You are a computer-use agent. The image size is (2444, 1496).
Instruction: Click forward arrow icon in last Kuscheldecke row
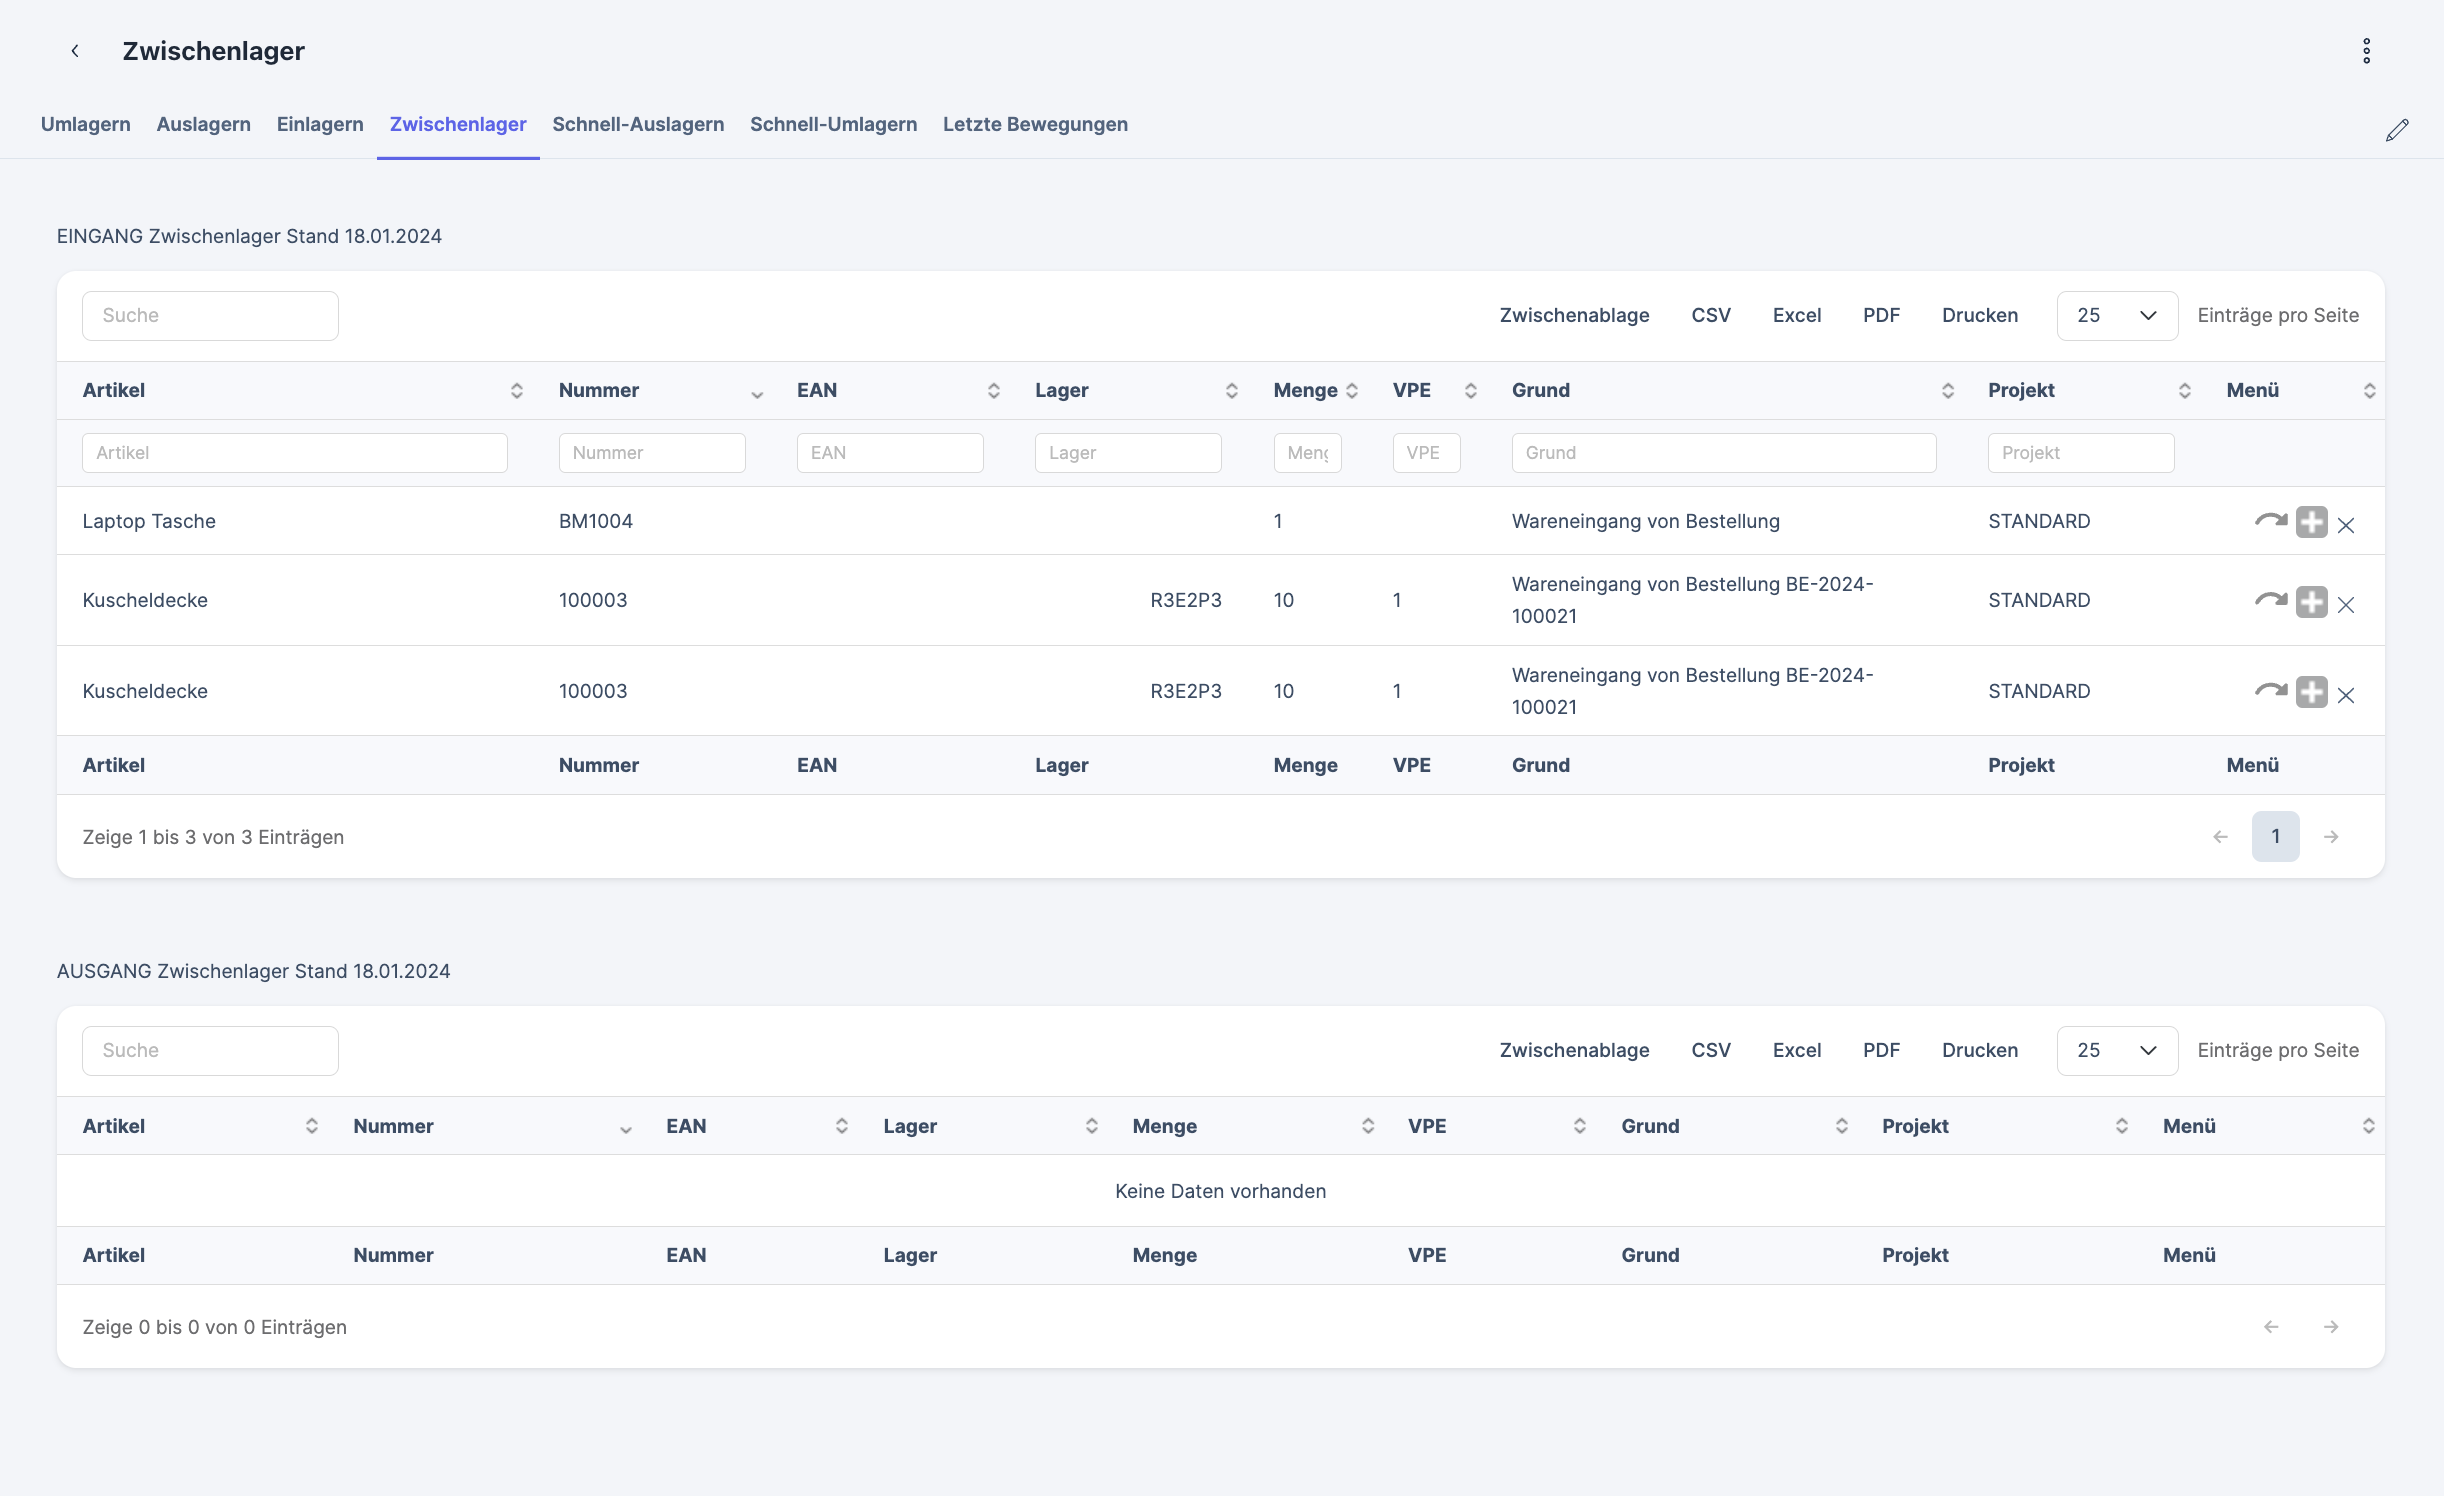(2270, 691)
